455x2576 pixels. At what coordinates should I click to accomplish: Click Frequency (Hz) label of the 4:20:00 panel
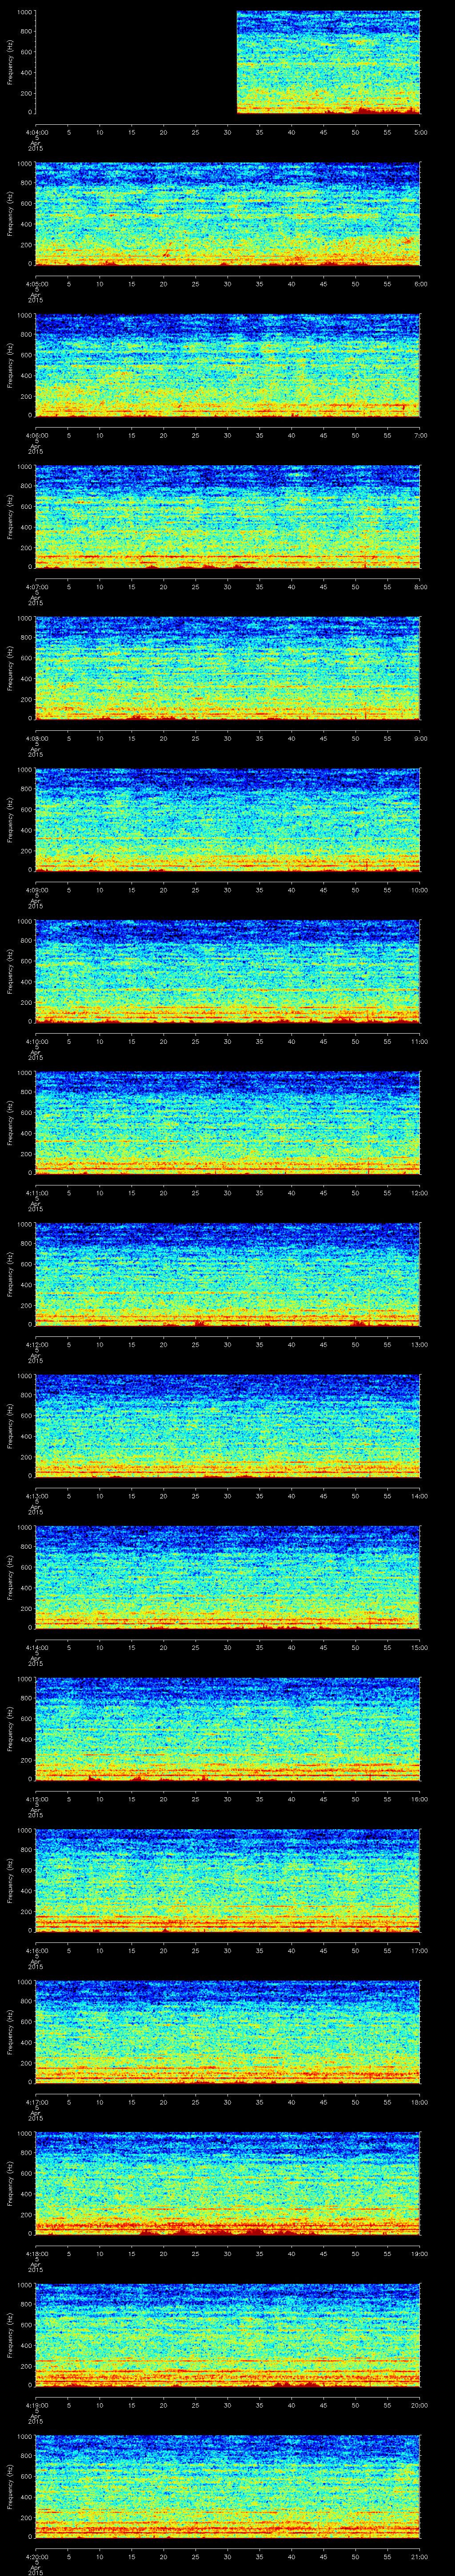[10, 2487]
